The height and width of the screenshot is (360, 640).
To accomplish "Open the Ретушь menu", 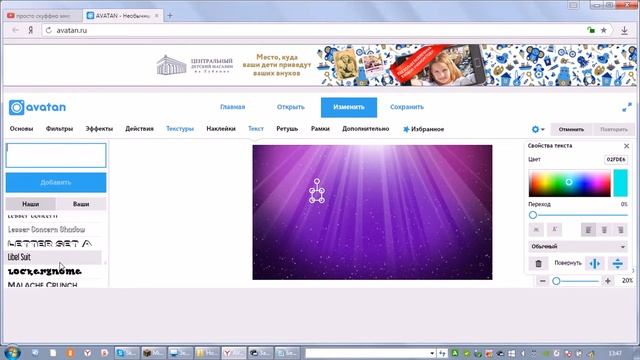I will coord(287,129).
